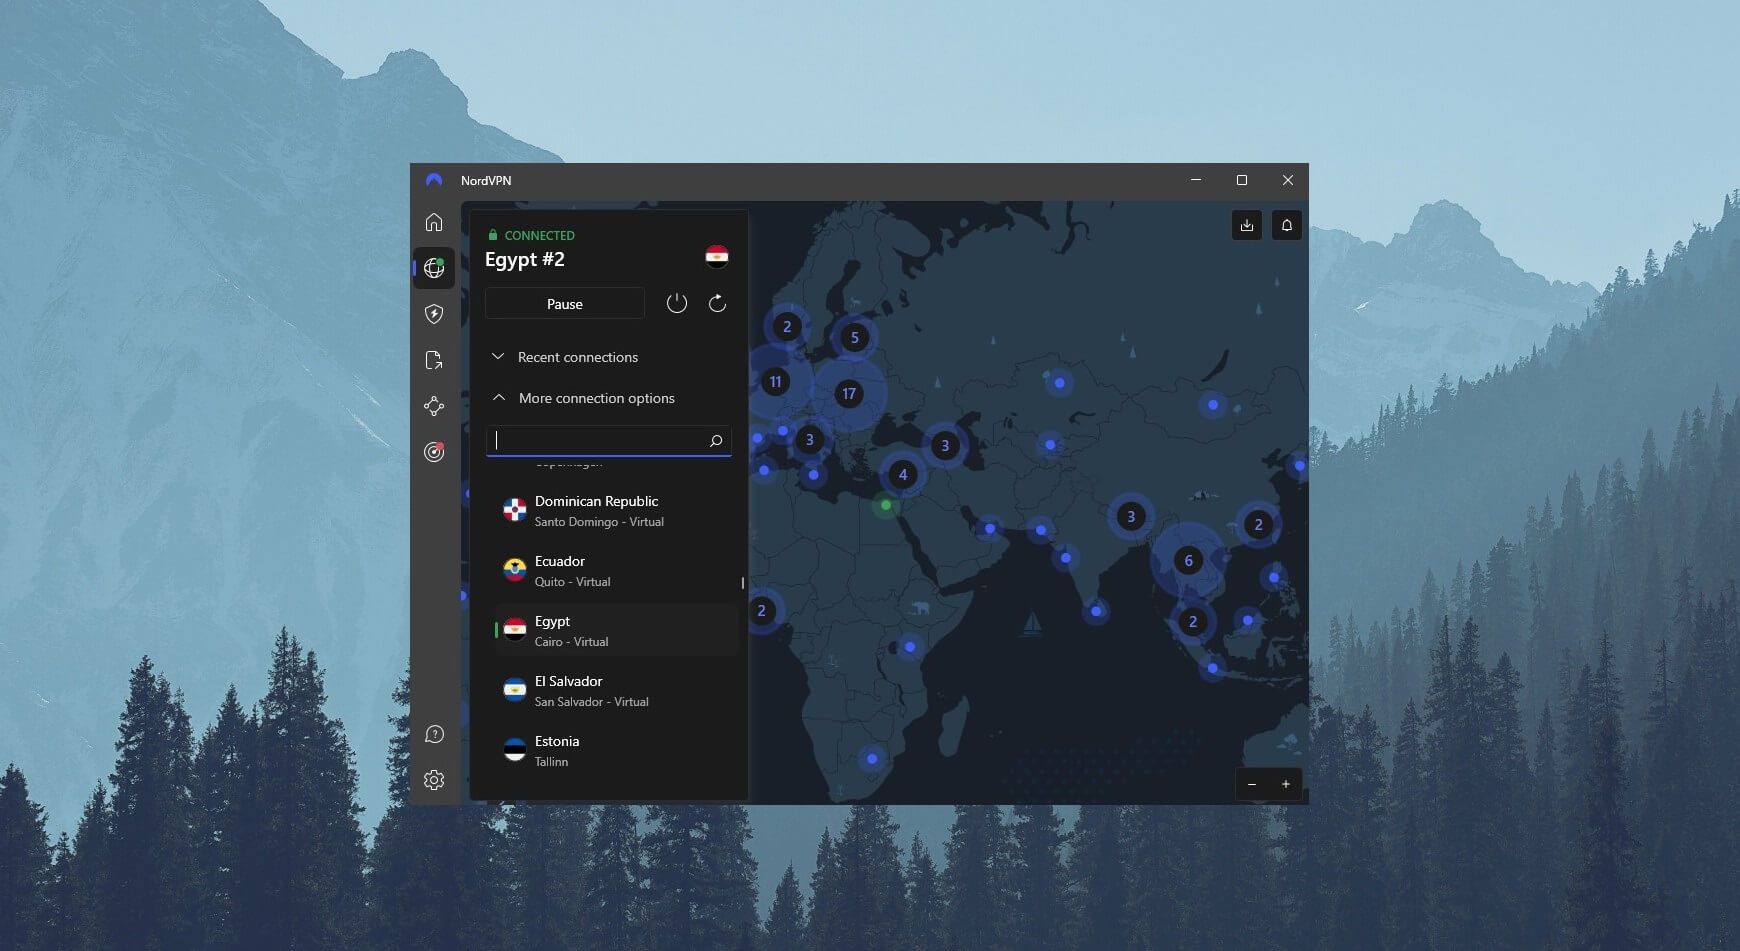Open the file share icon in the sidebar
Image resolution: width=1740 pixels, height=951 pixels.
coord(434,360)
